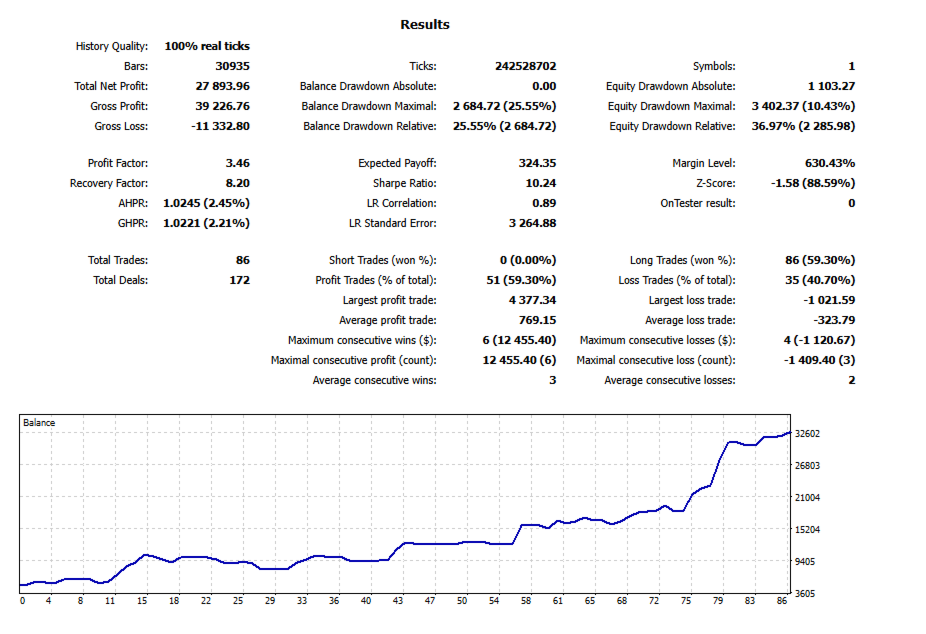
Task: Click Loss Trades value 35 (40.70%)
Action: [x=820, y=280]
